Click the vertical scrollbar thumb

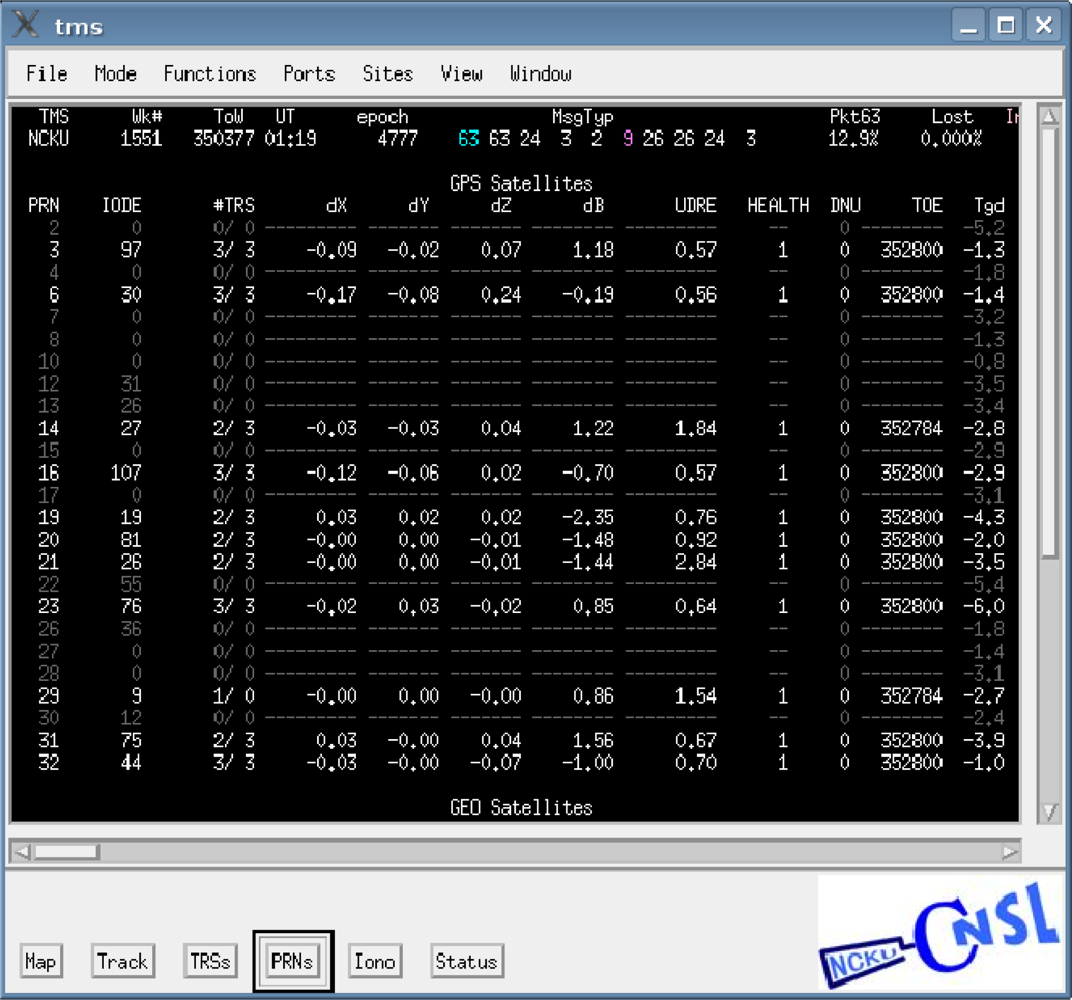[x=1049, y=343]
